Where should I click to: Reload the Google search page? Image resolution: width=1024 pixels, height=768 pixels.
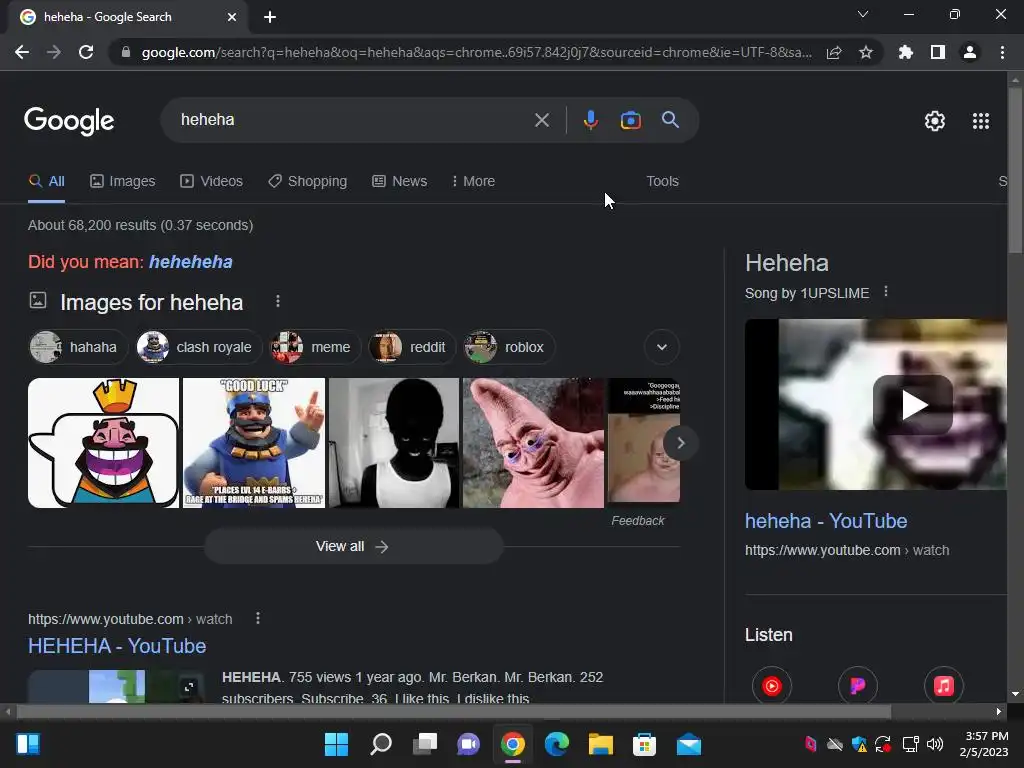86,52
